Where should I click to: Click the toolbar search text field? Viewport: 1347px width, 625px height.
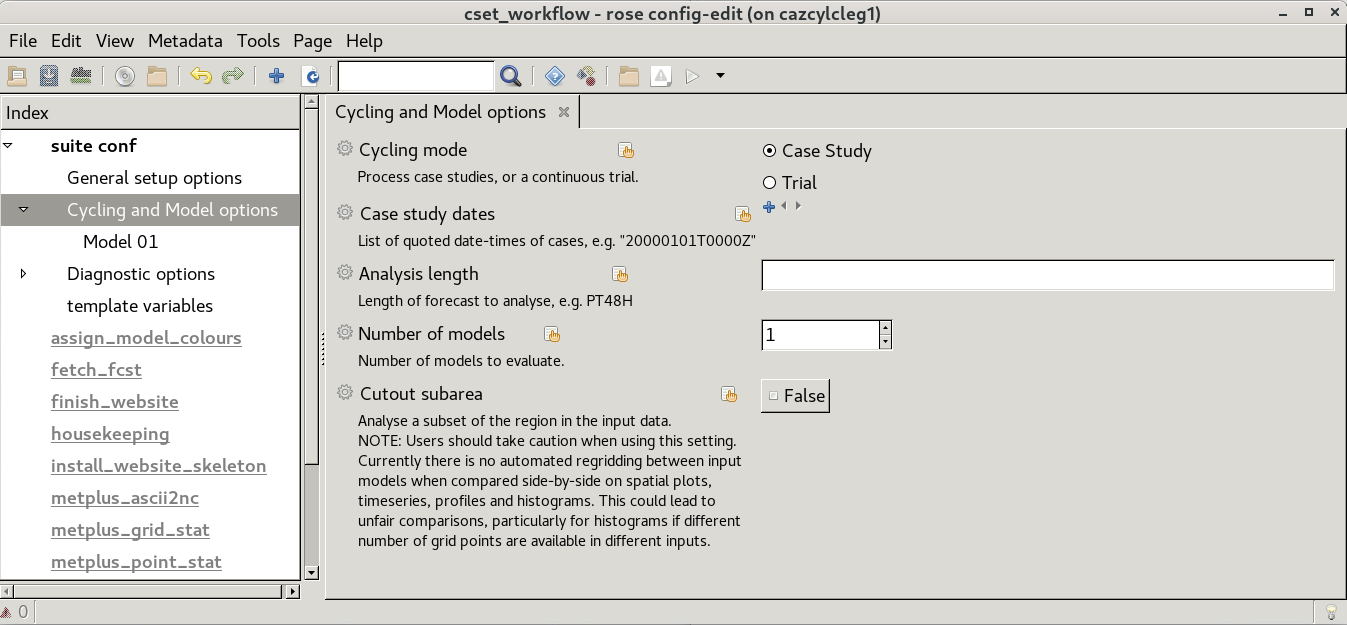coord(416,76)
